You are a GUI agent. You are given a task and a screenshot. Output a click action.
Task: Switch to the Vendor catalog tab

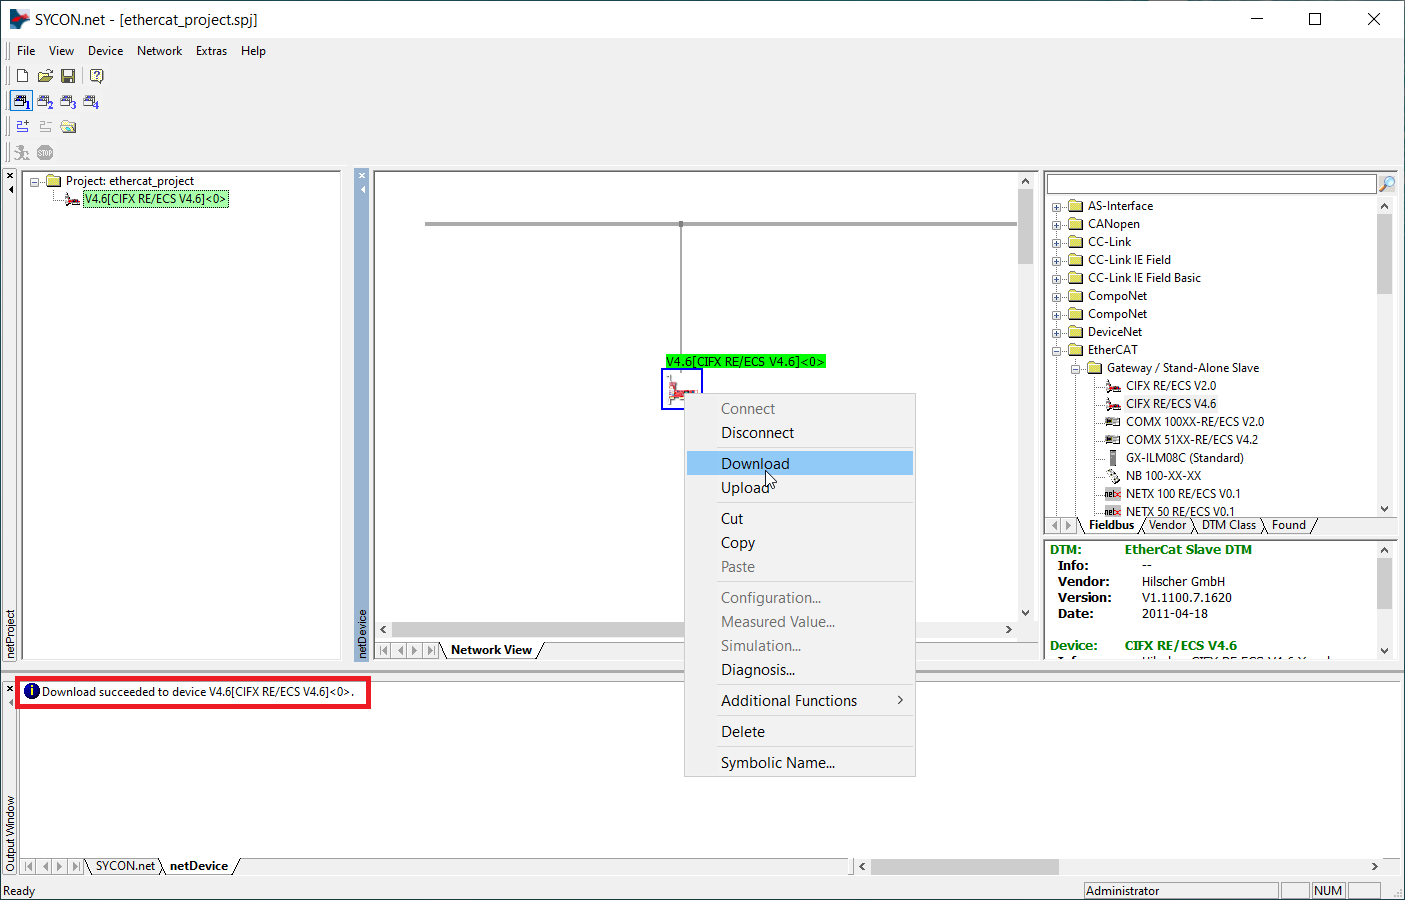coord(1167,525)
